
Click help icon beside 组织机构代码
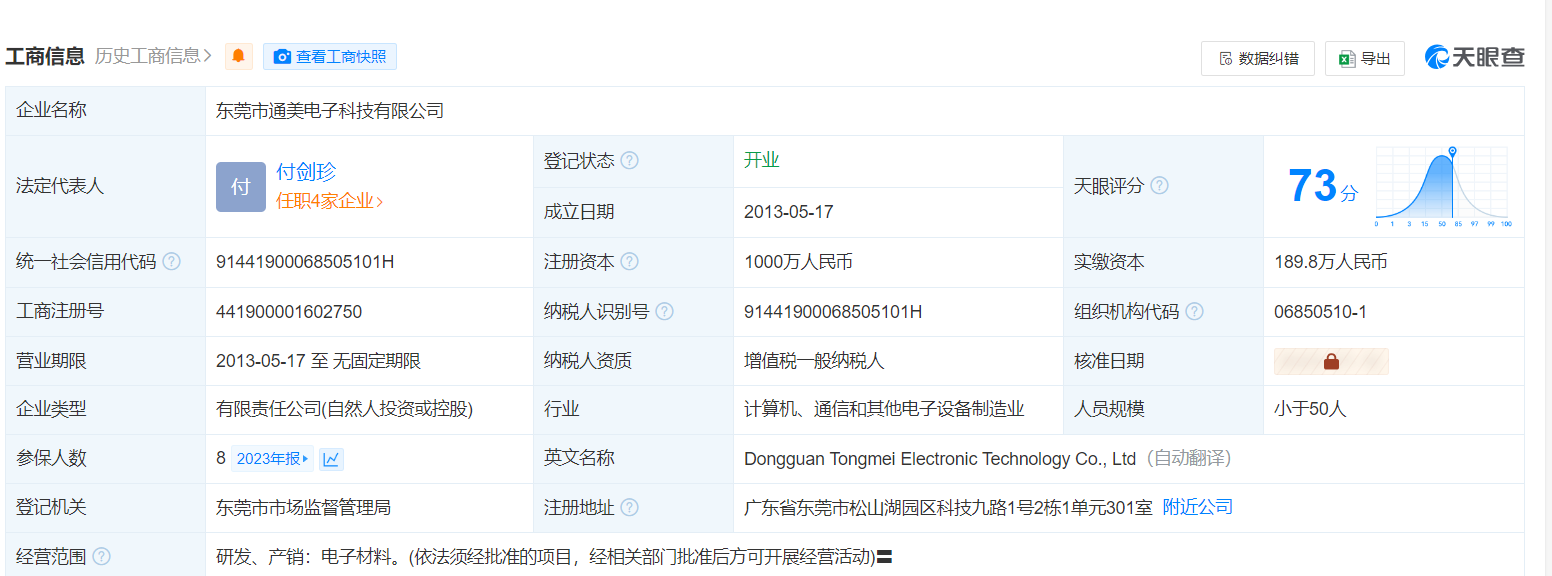pos(1194,312)
